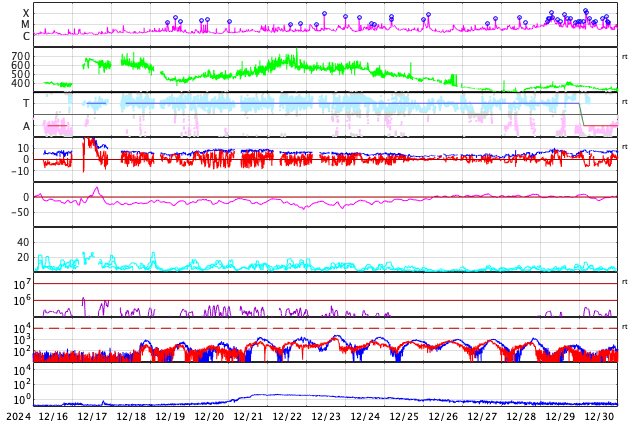
Task: Click 10^4 label beside the dashed red line
Action: (x=22, y=328)
